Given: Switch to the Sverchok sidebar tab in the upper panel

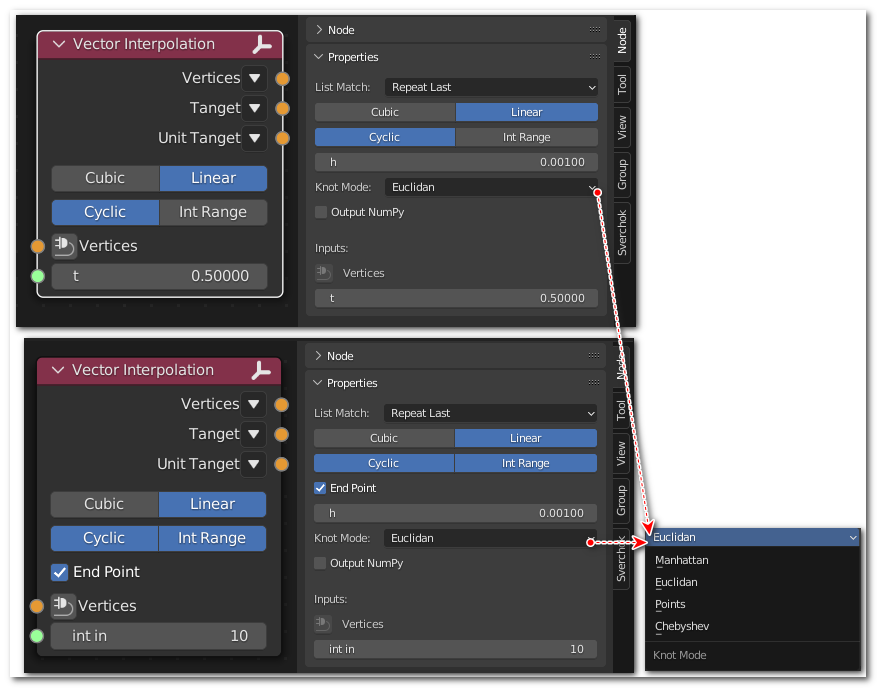Looking at the screenshot, I should pyautogui.click(x=622, y=233).
